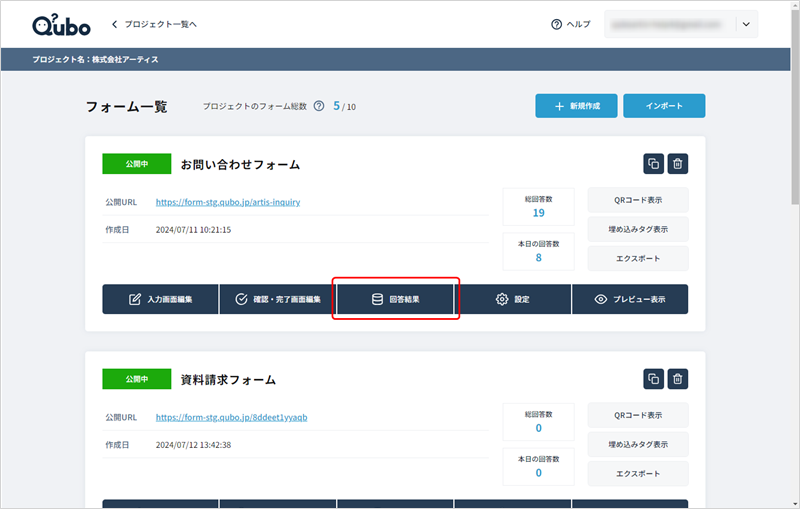Open 回答結果 for お問い合わせフォーム

click(x=395, y=299)
